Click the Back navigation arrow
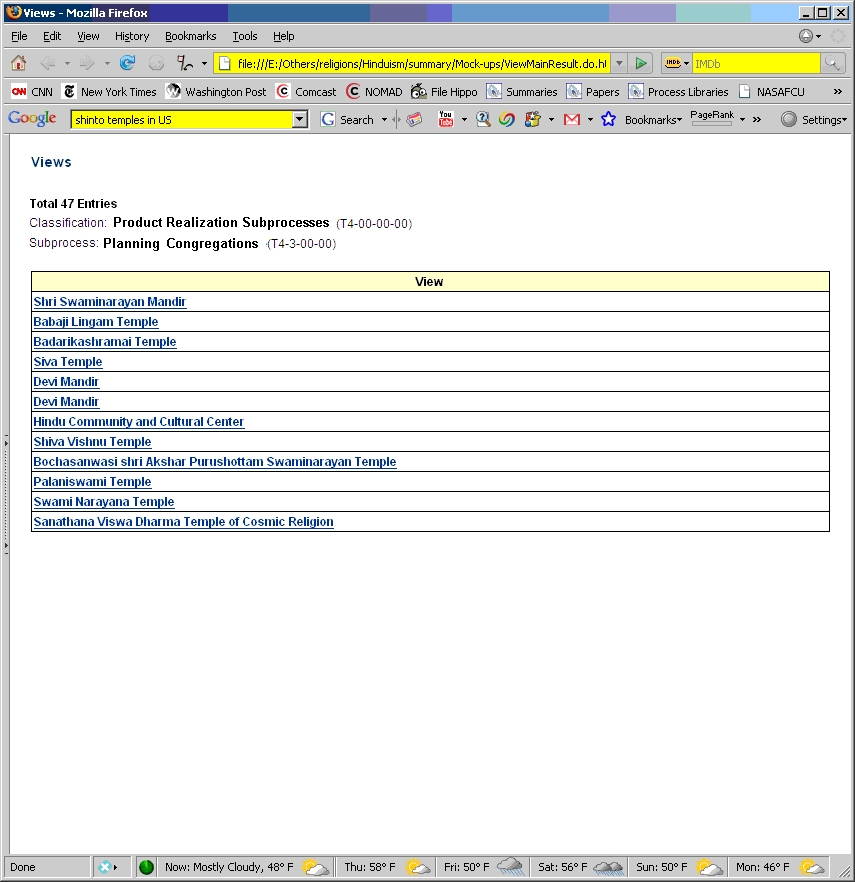Viewport: 855px width, 882px height. click(48, 63)
